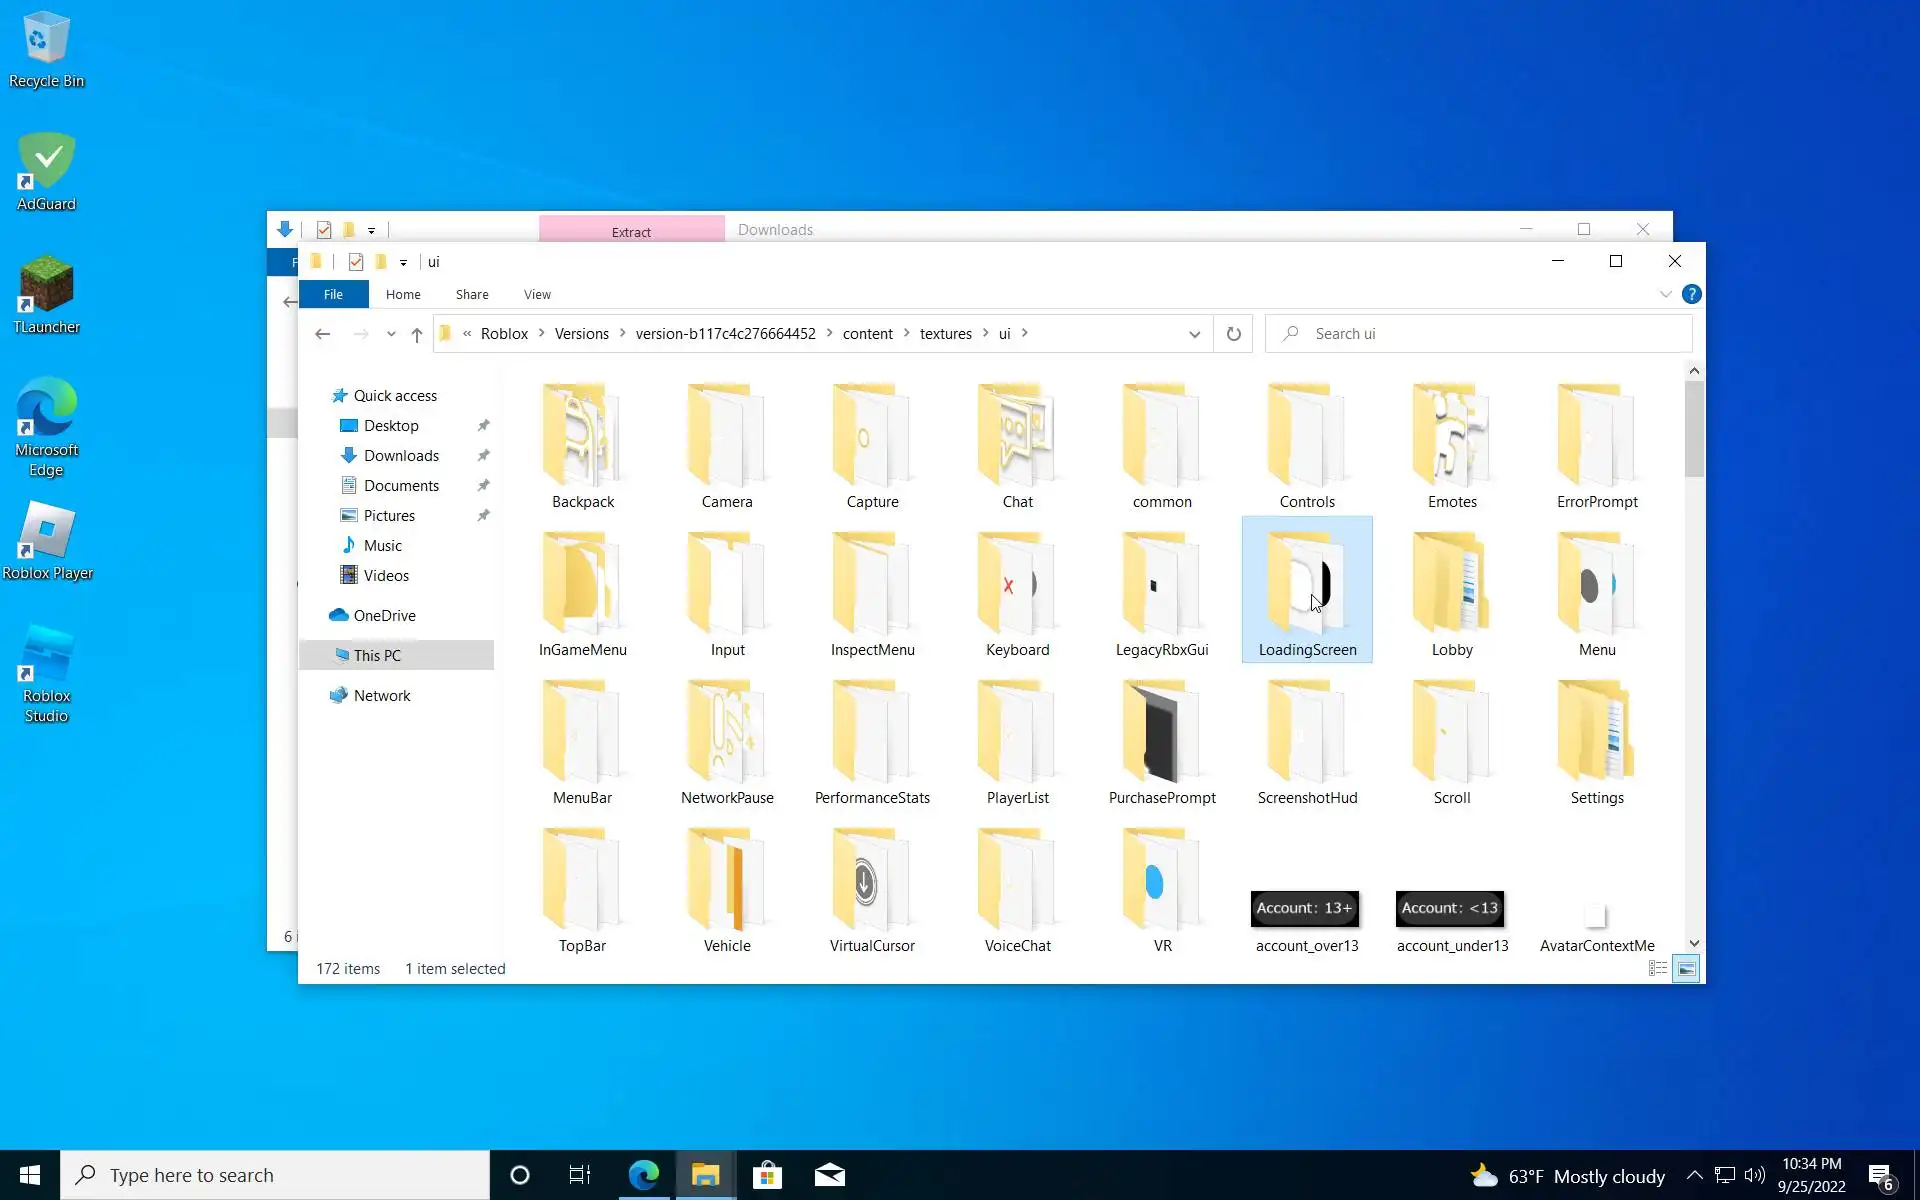This screenshot has width=1920, height=1200.
Task: Unpin Downloads from Quick access
Action: tap(483, 456)
